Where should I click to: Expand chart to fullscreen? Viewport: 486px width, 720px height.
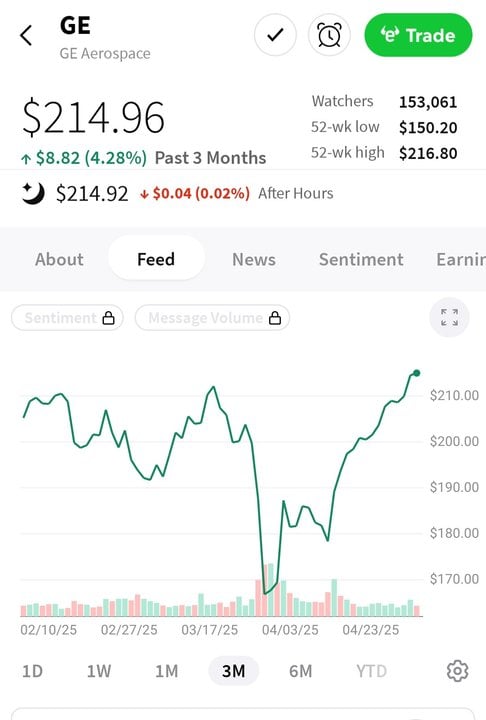pyautogui.click(x=449, y=317)
